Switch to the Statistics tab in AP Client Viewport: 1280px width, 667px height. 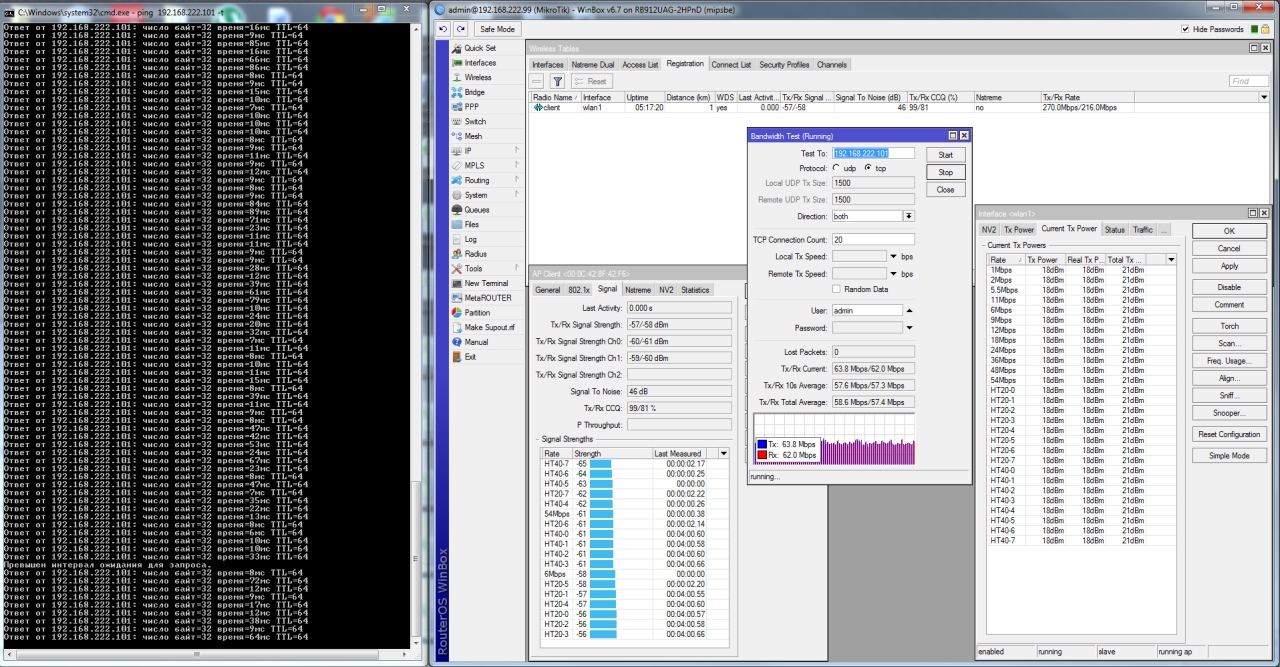click(695, 290)
